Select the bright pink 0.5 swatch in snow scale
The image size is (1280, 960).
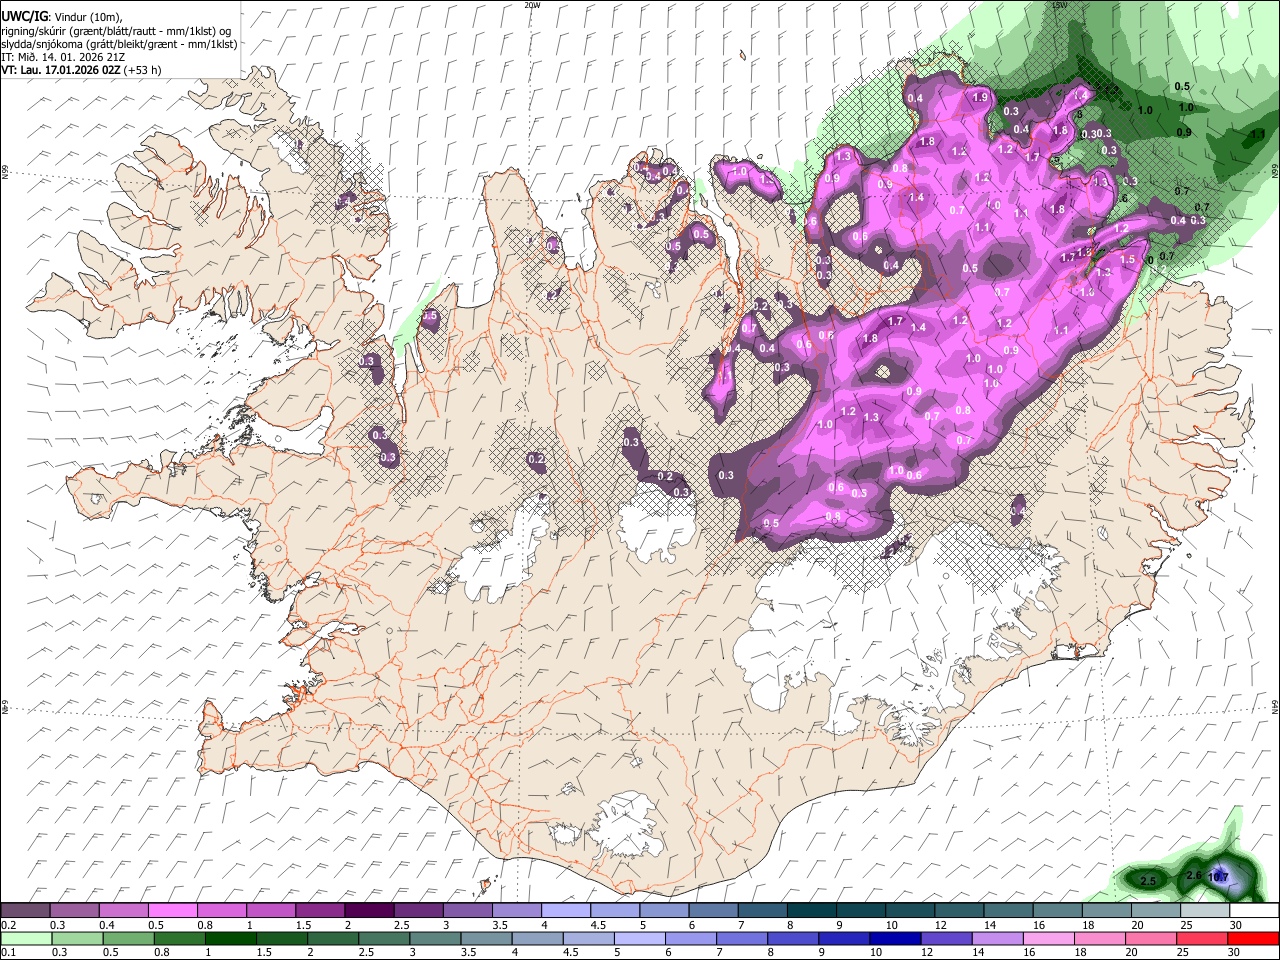172,910
